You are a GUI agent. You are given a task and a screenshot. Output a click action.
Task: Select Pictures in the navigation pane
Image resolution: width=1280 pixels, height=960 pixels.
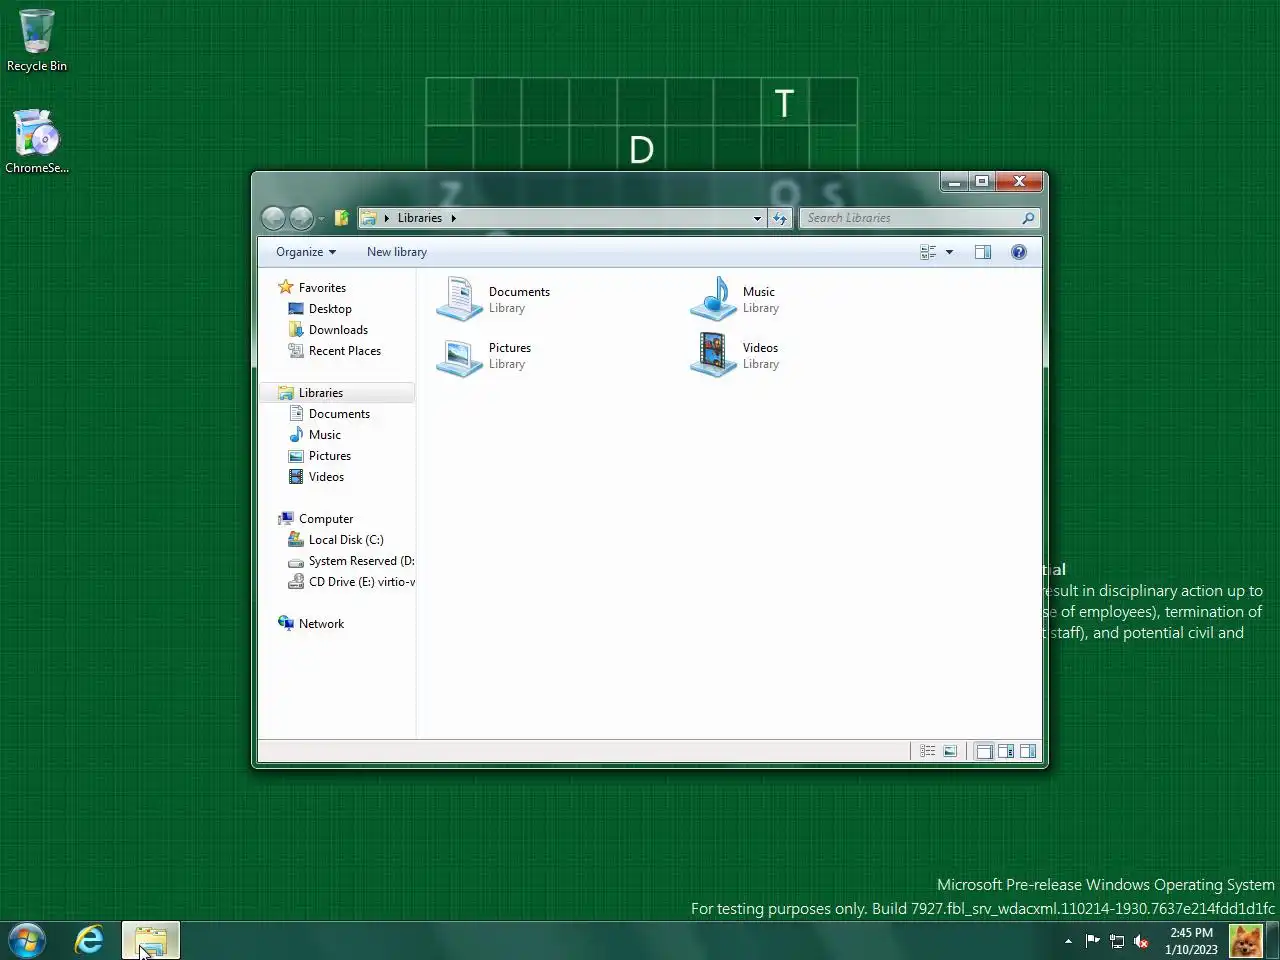click(x=330, y=456)
